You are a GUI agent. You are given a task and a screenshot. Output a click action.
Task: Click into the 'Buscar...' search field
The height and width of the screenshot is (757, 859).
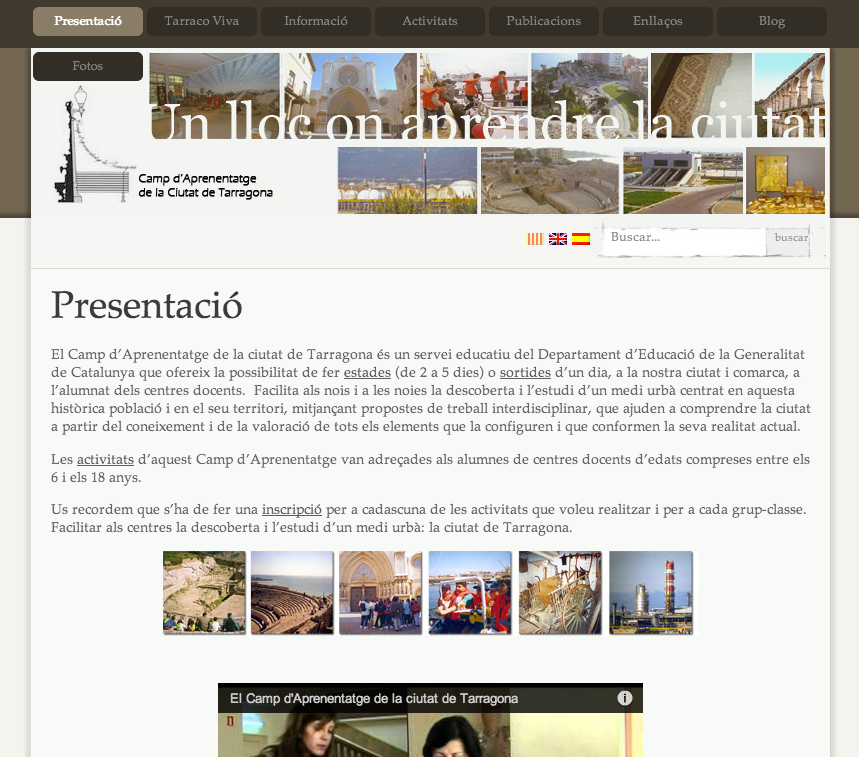coord(684,238)
